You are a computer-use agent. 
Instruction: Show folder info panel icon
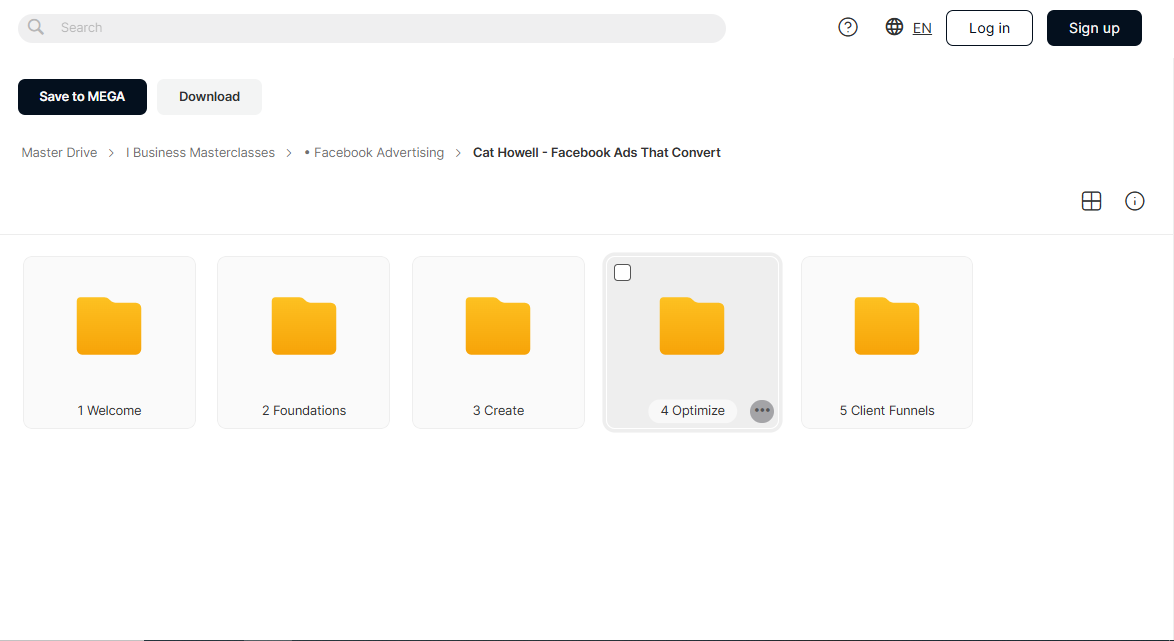pos(1134,201)
